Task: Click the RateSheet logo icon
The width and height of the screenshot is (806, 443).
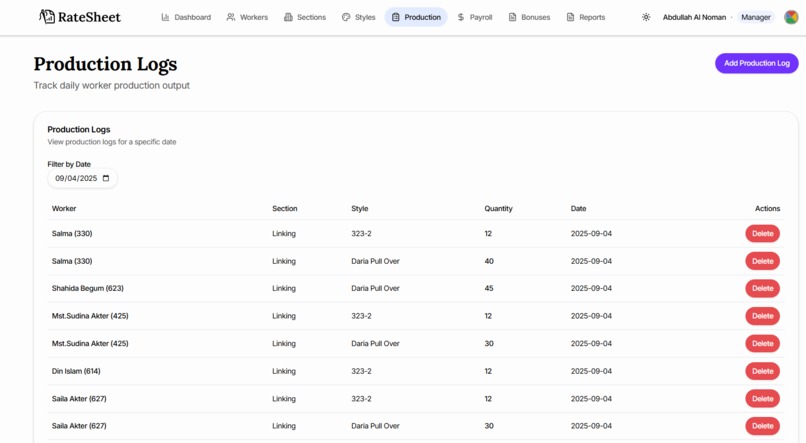Action: (x=47, y=16)
